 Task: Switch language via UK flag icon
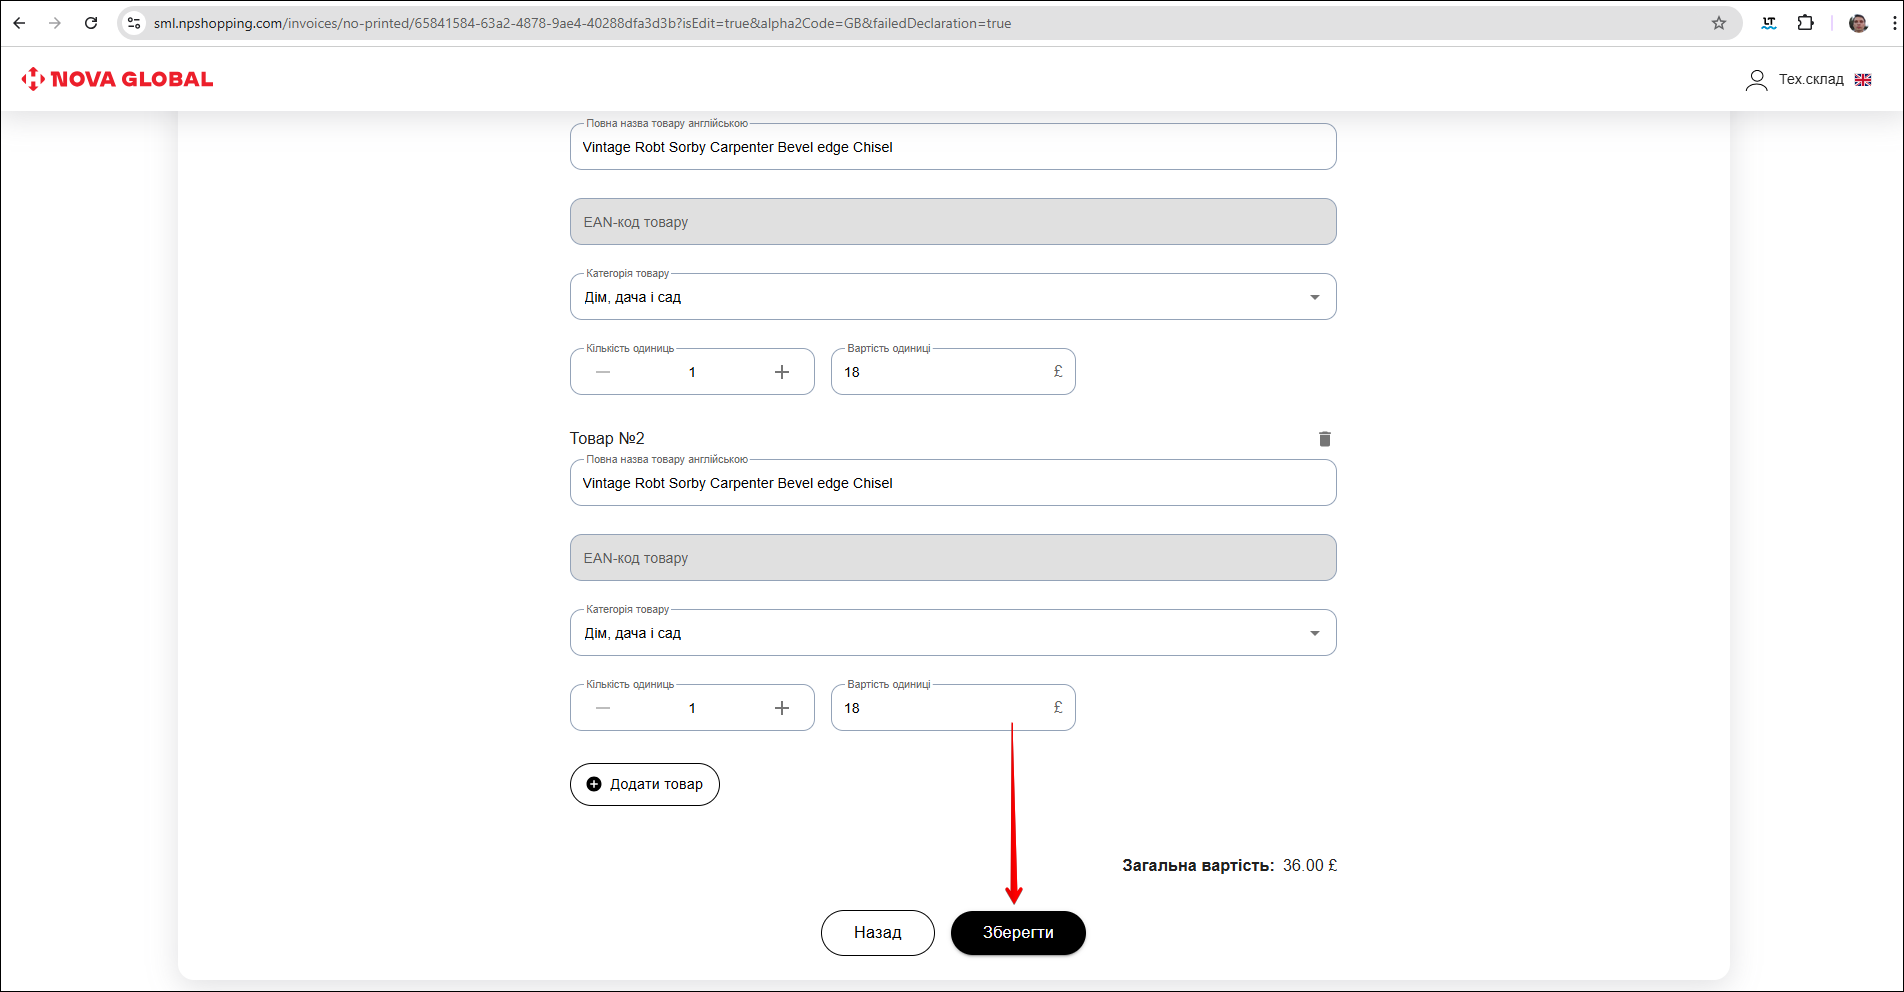pos(1863,80)
